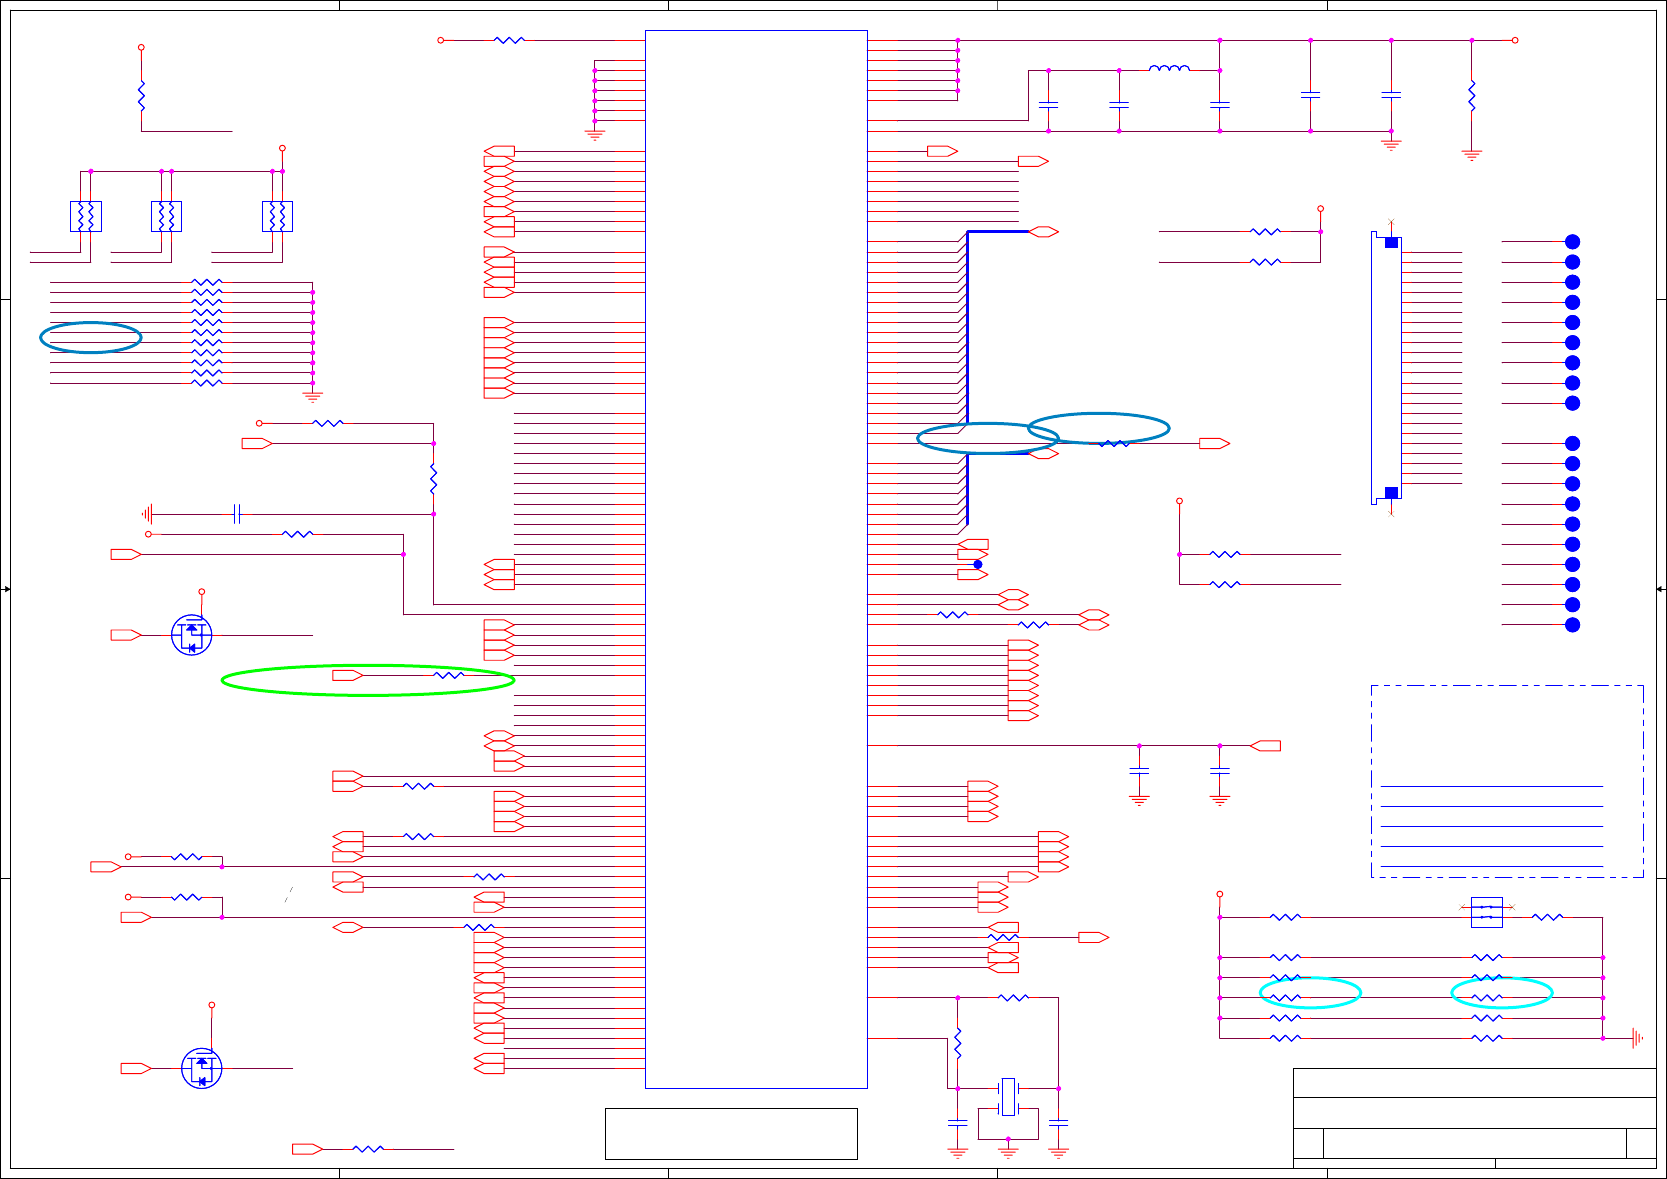Select the crystal oscillator symbol
The width and height of the screenshot is (1667, 1179).
(1008, 1097)
